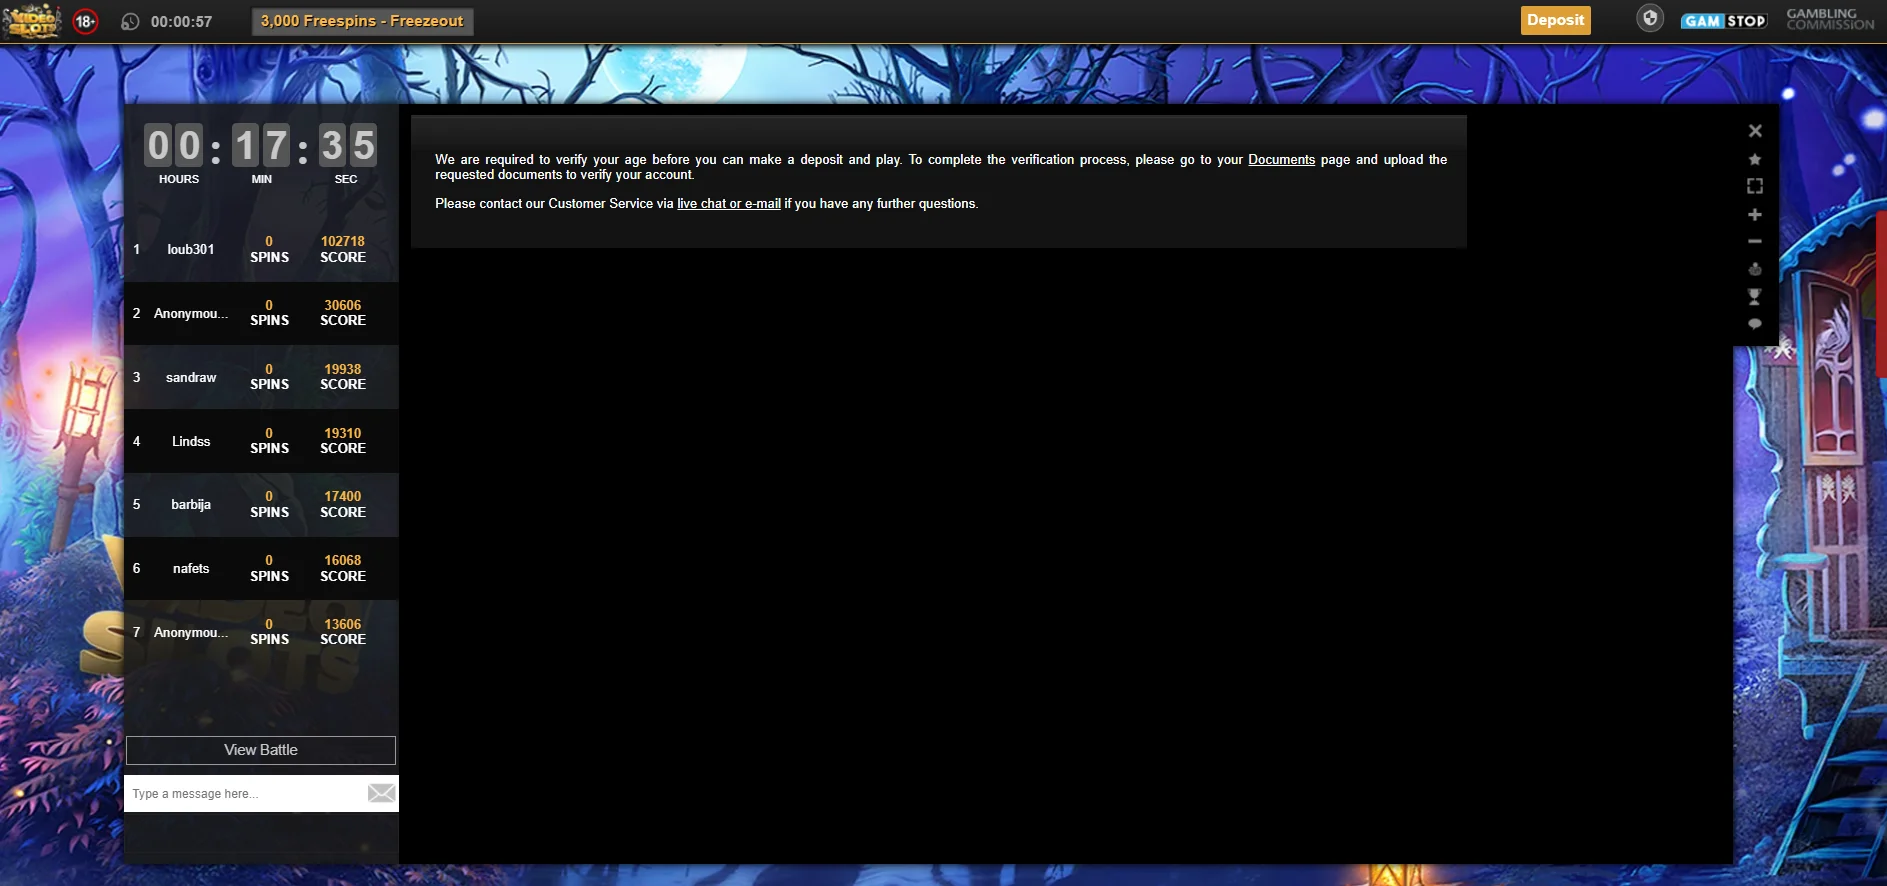Select player Lindss in leaderboard

pos(191,442)
